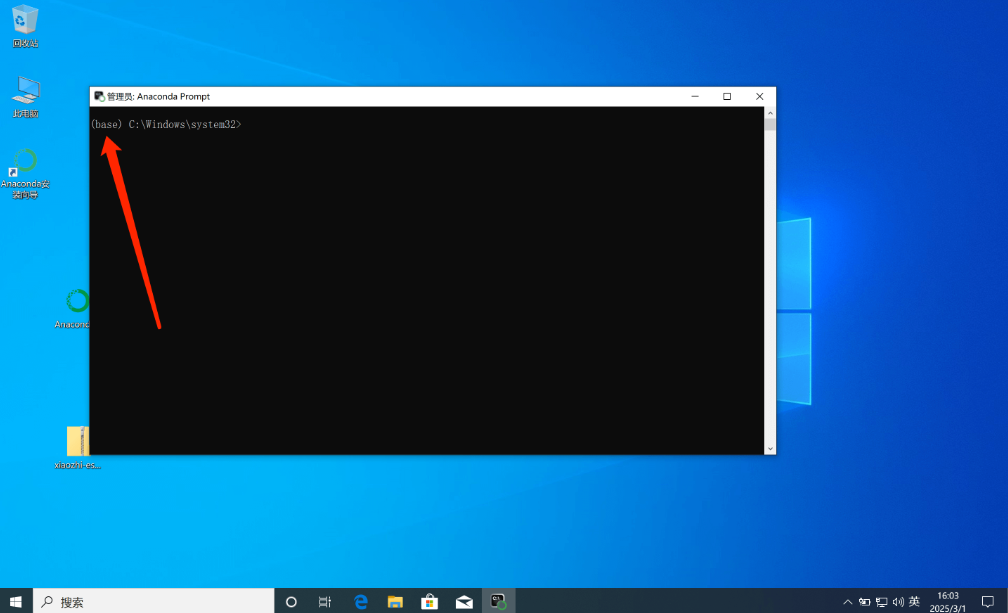
Task: Launch the Anaconda 安装向导 desktop shortcut
Action: (x=25, y=165)
